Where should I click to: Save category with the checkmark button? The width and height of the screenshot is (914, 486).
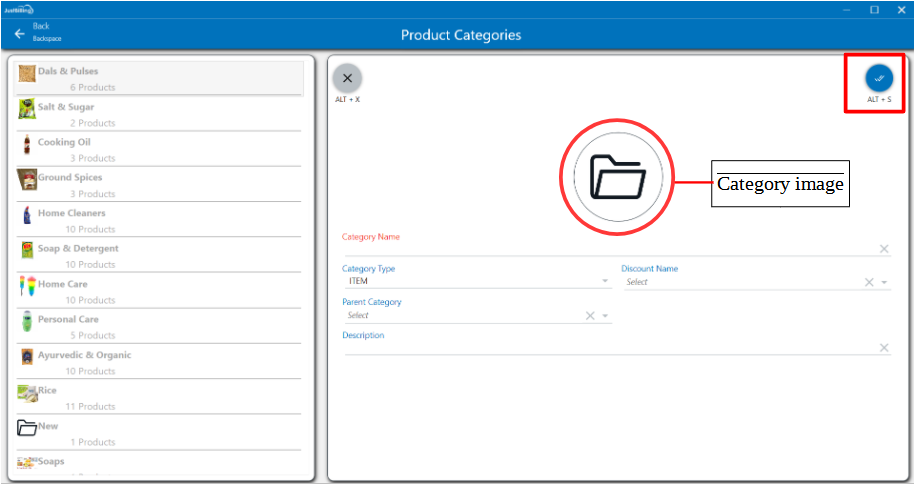pyautogui.click(x=880, y=78)
